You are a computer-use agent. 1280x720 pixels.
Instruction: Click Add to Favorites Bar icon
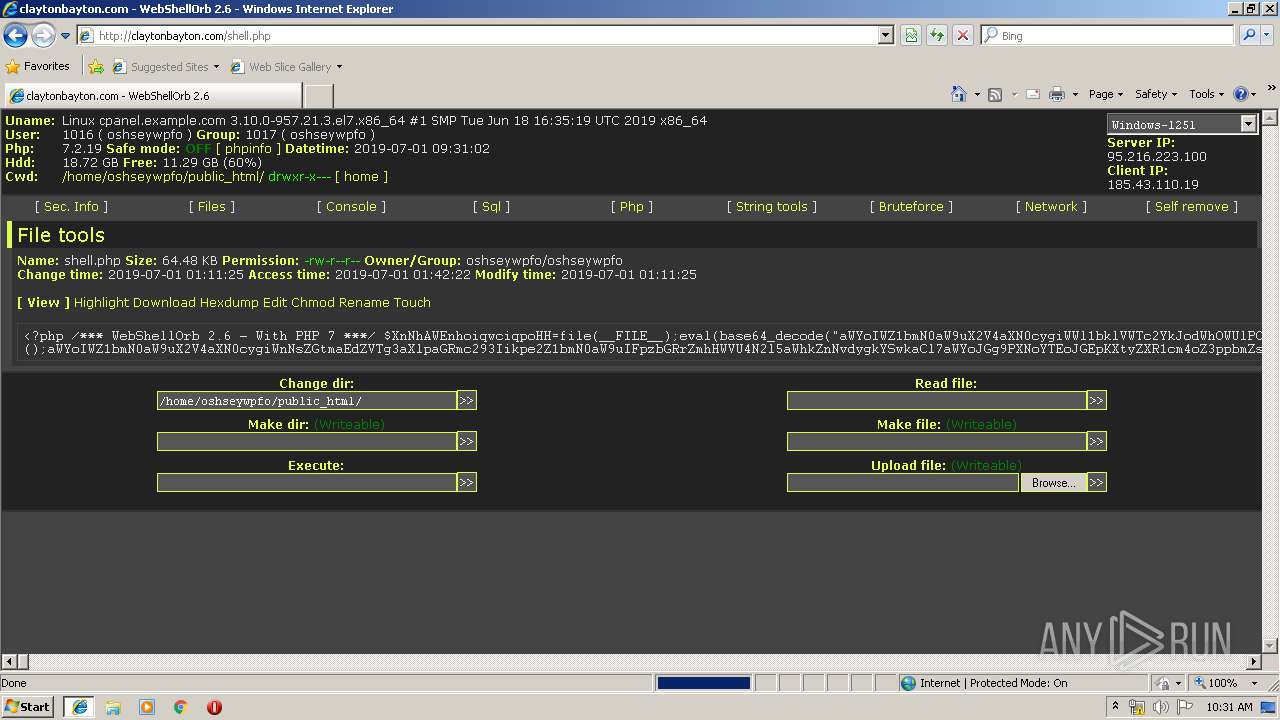coord(96,67)
